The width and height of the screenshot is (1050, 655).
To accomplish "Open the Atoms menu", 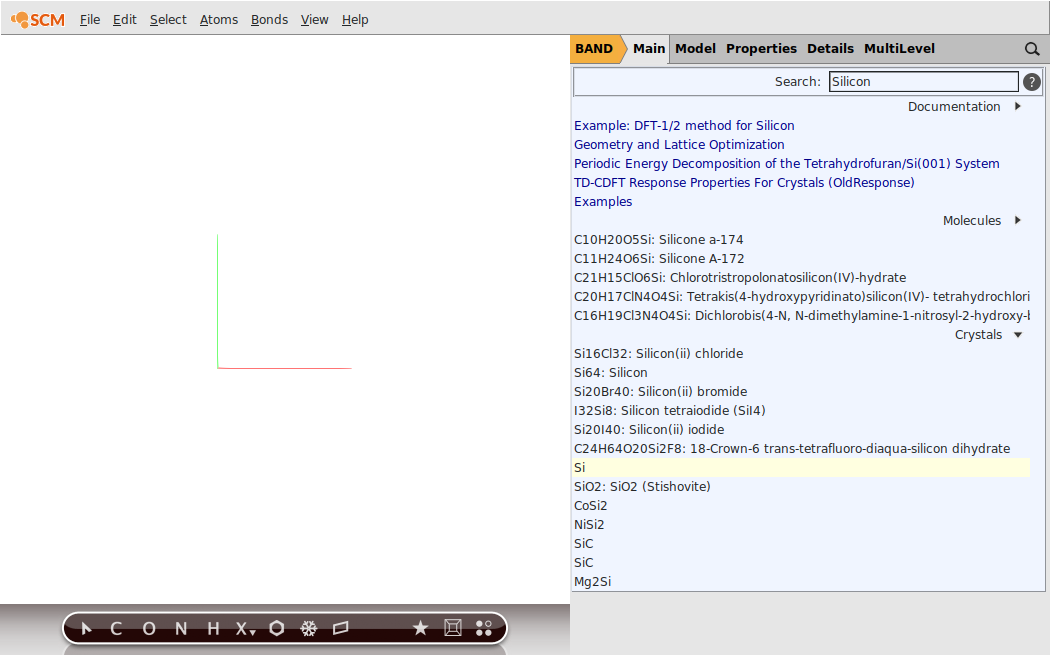I will [x=218, y=19].
